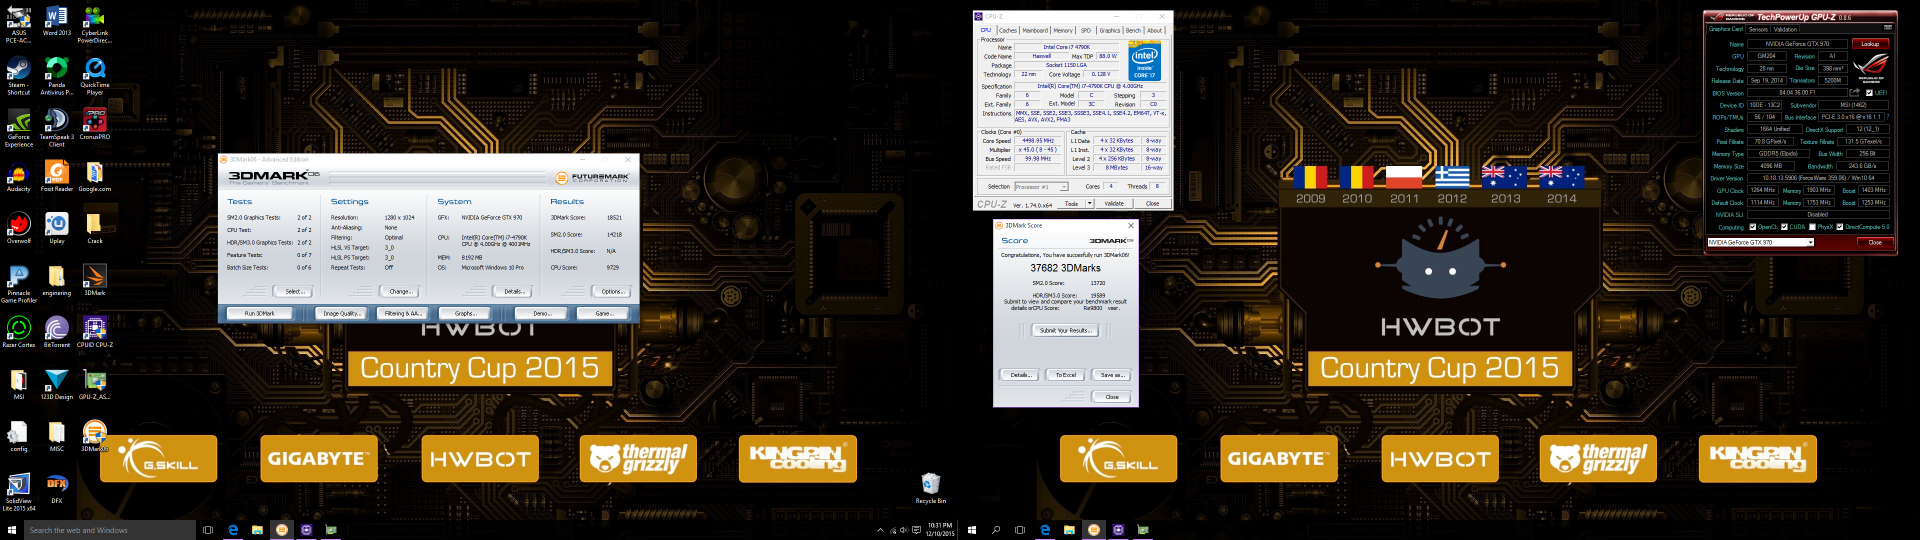
Task: Open the Crack folder on the desktop
Action: point(94,229)
